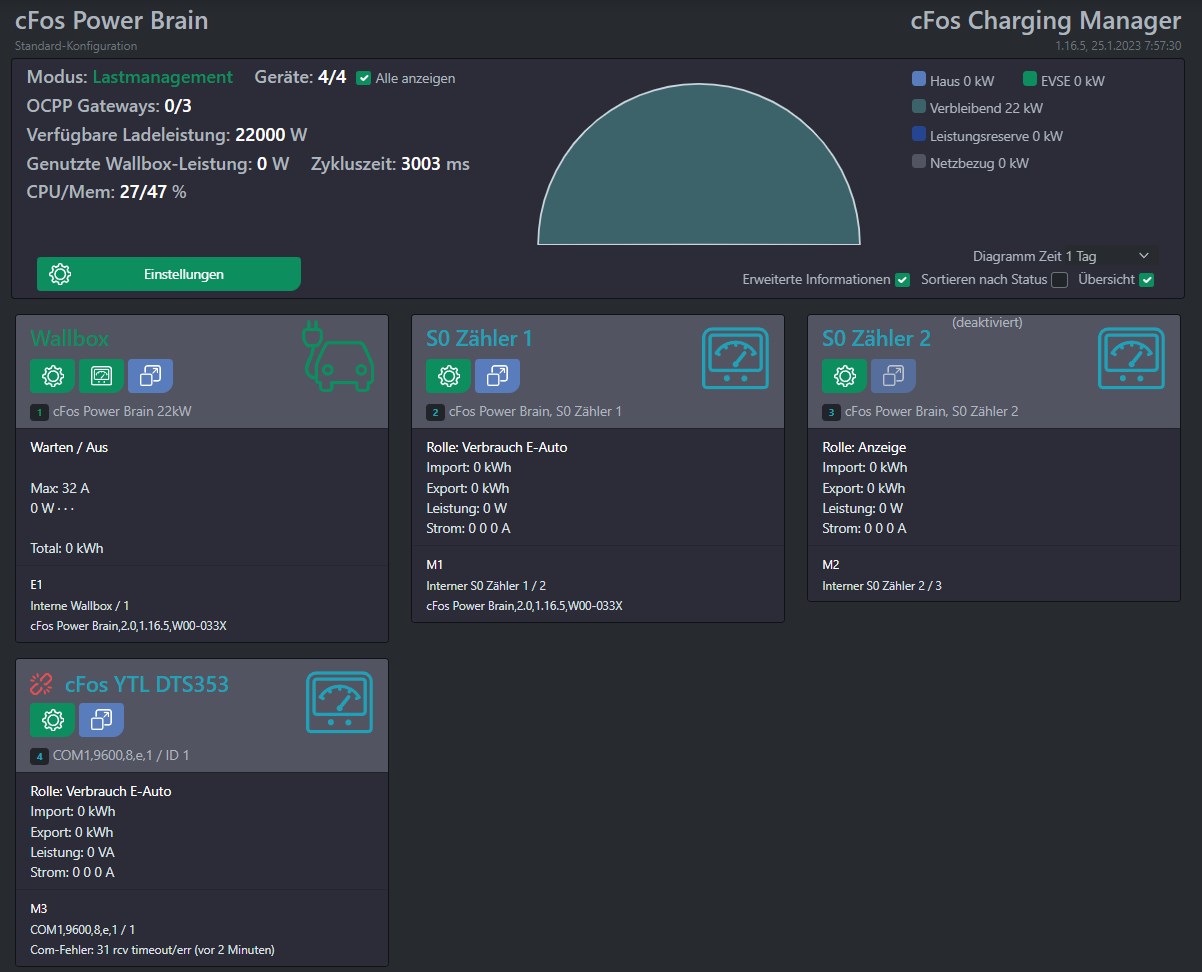The height and width of the screenshot is (972, 1202).
Task: Click the Standard-Konfiguration subtitle
Action: point(76,46)
